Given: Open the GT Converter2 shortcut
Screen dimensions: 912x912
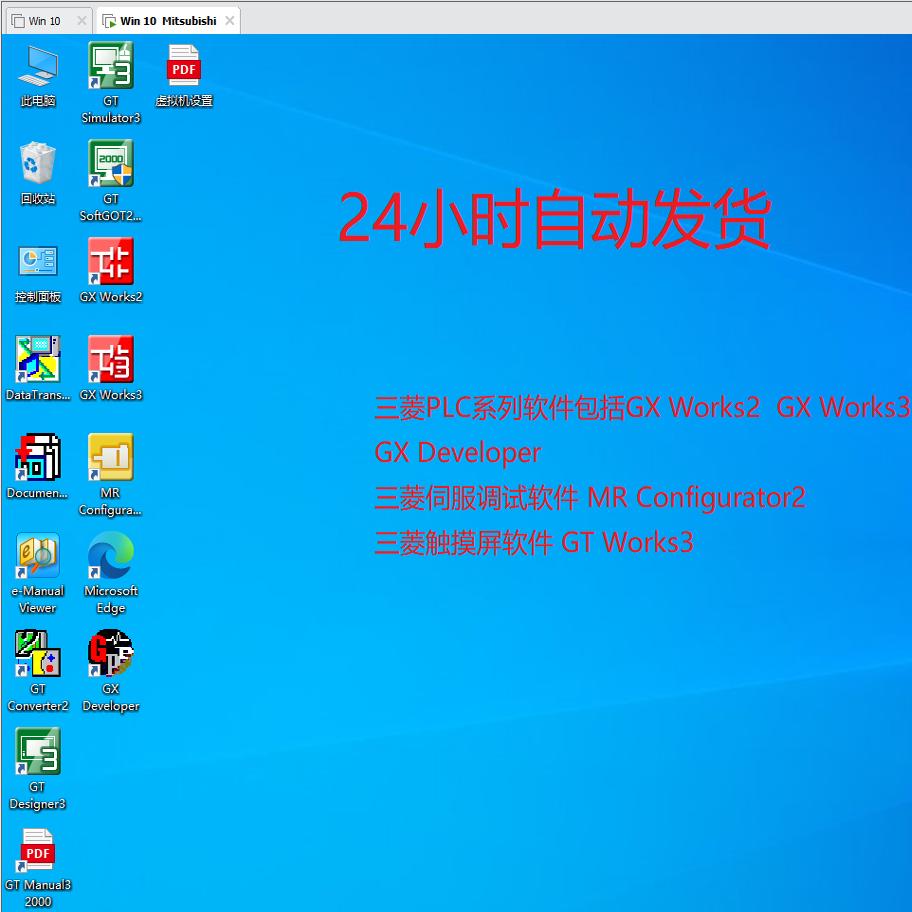Looking at the screenshot, I should [x=38, y=671].
